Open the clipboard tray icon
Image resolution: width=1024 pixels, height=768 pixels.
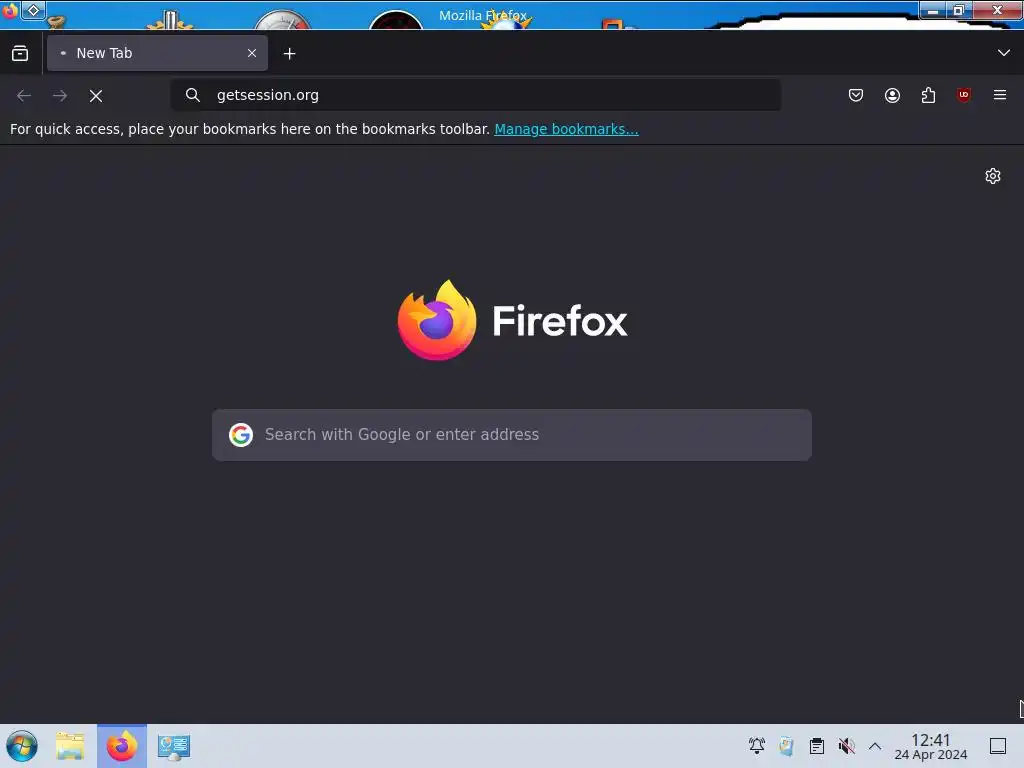[x=816, y=746]
